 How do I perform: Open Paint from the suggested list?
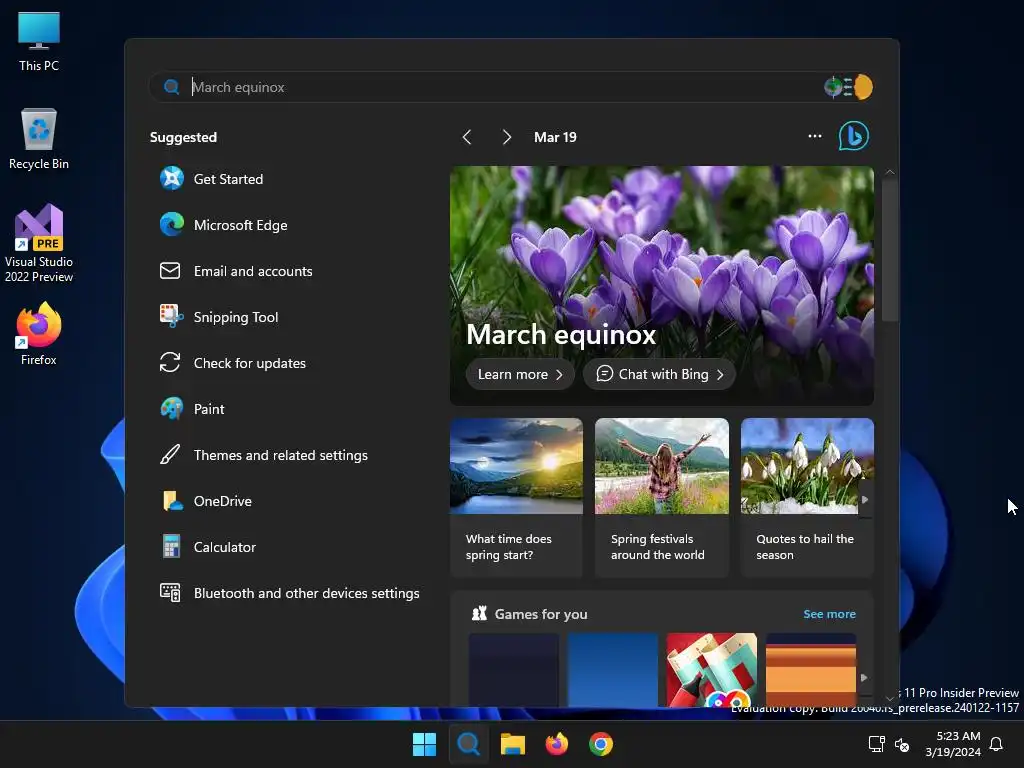coord(192,409)
